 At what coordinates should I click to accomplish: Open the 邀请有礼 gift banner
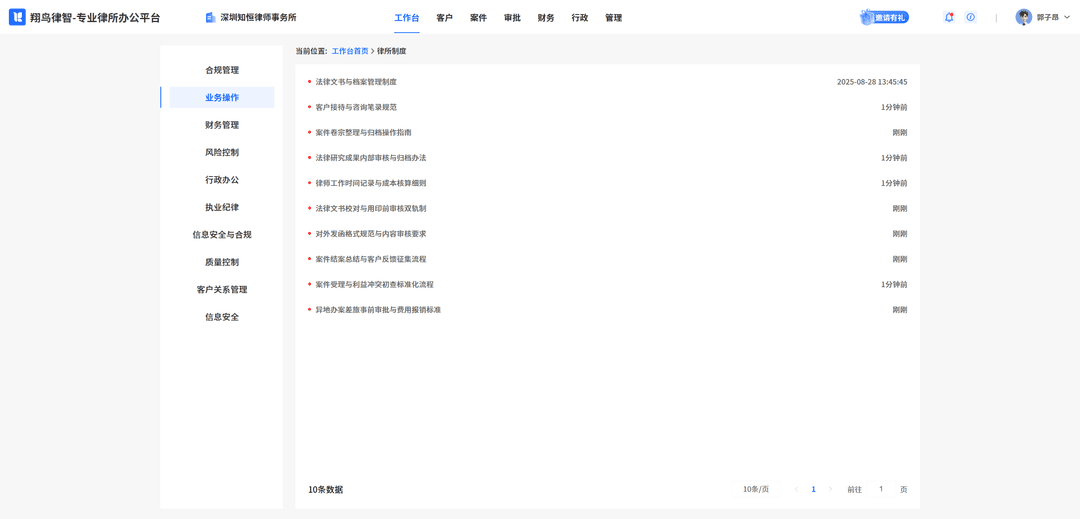(x=884, y=17)
